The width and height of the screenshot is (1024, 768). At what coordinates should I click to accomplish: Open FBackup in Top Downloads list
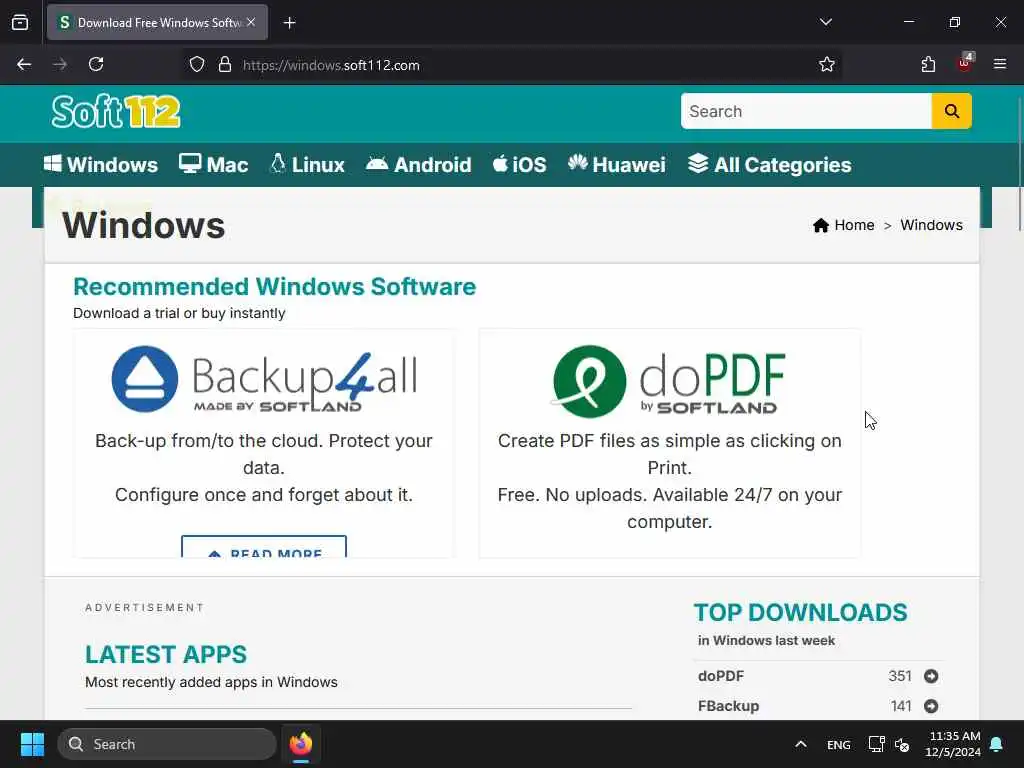point(728,706)
